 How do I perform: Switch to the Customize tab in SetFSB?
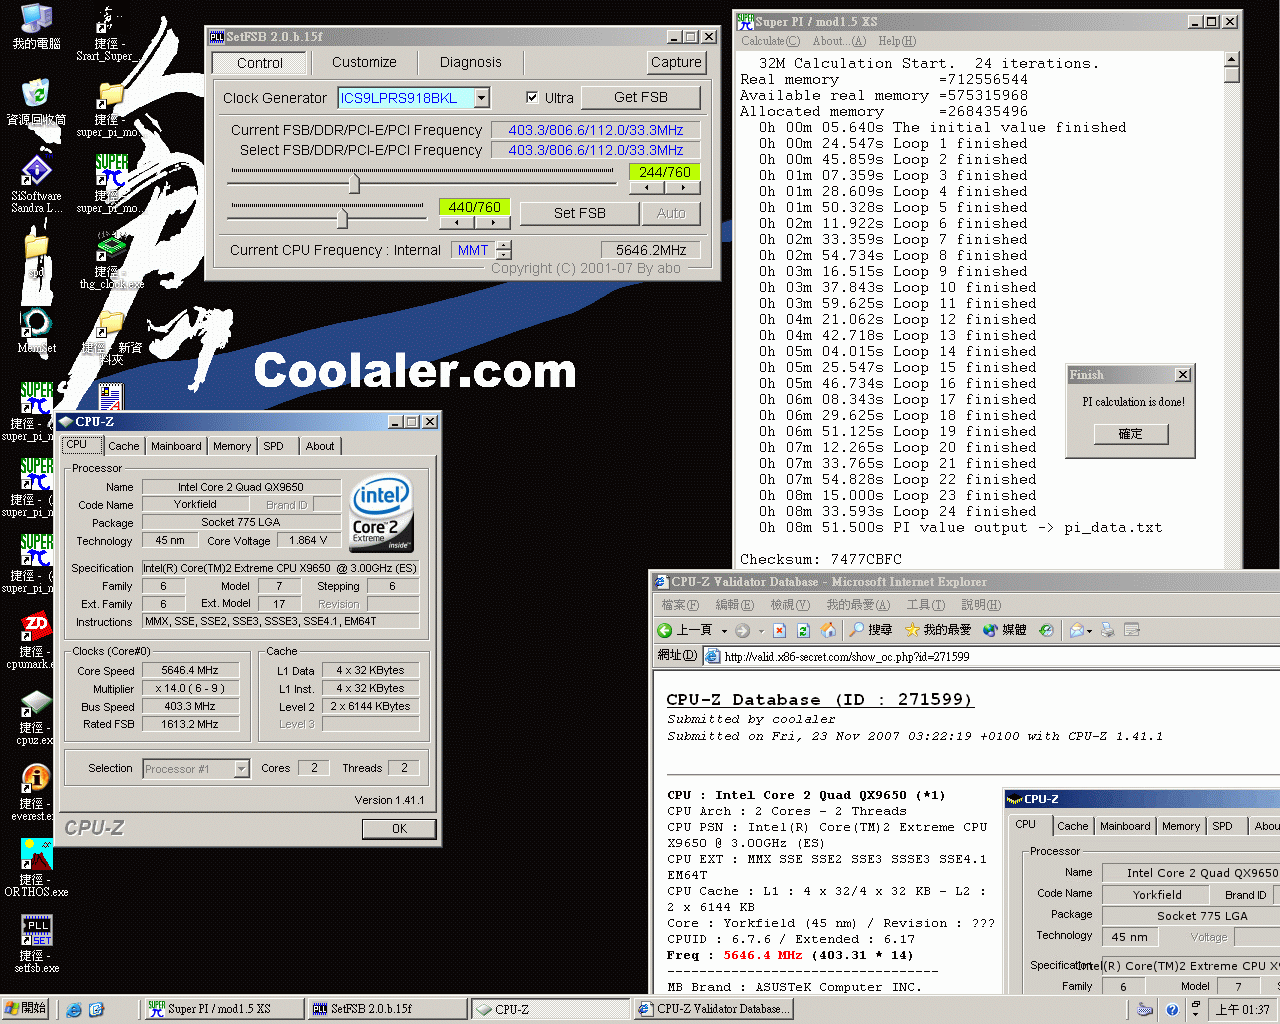(x=364, y=62)
